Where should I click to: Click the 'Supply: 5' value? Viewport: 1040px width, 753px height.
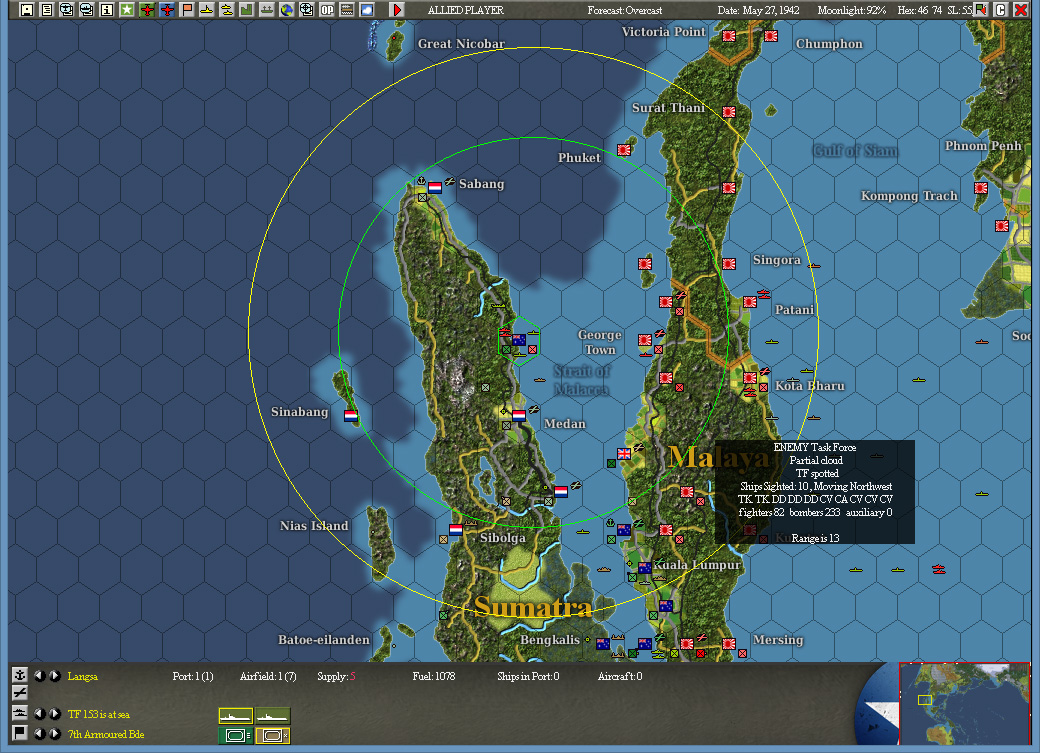pyautogui.click(x=336, y=676)
